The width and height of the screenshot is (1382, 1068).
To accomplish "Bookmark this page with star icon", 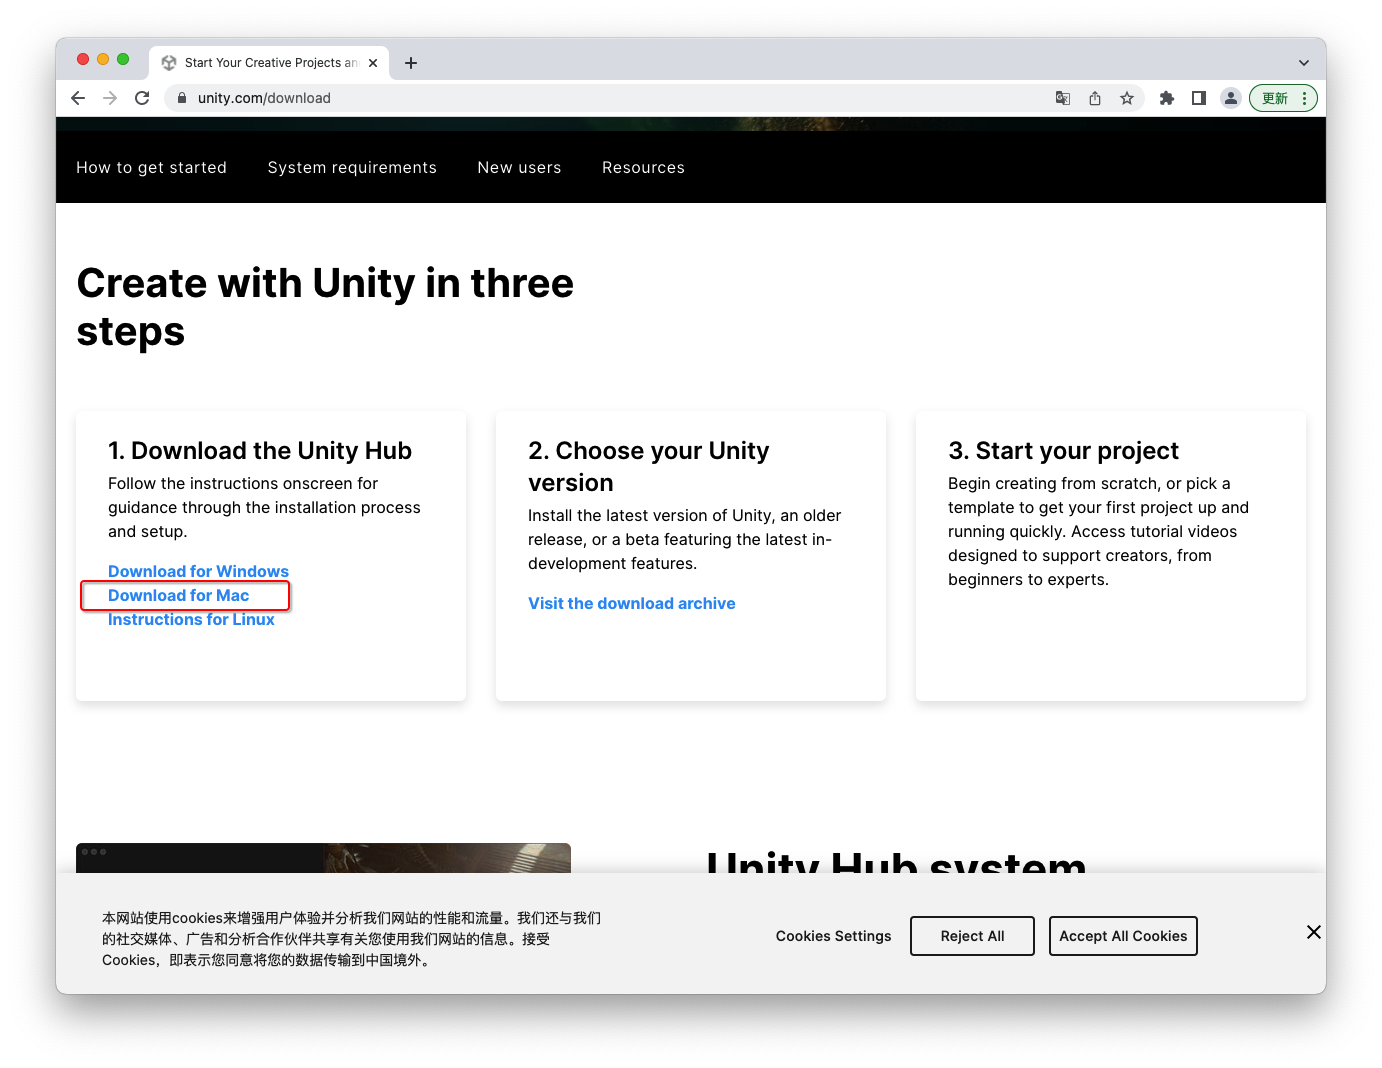I will [x=1127, y=98].
